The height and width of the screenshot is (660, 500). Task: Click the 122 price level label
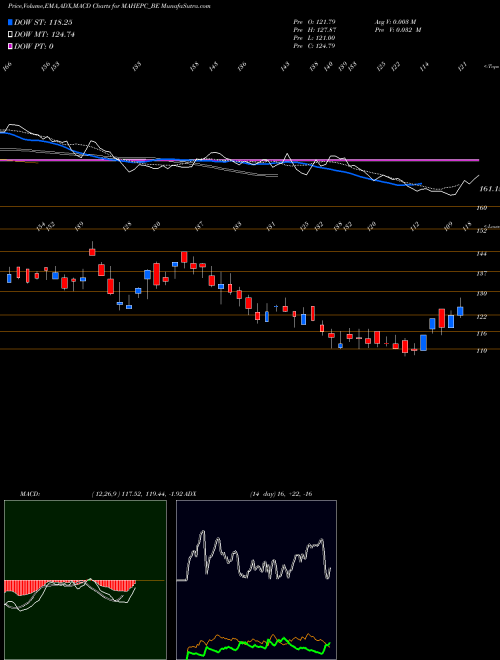481,317
